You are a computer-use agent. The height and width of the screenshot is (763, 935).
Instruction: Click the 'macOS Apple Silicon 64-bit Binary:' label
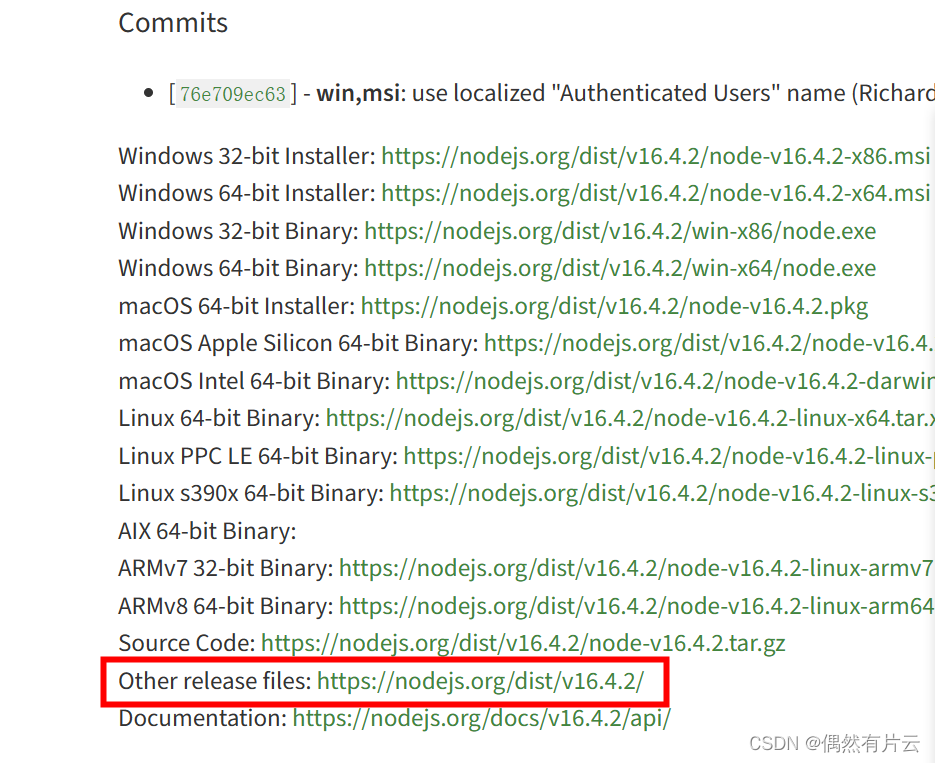pos(298,344)
